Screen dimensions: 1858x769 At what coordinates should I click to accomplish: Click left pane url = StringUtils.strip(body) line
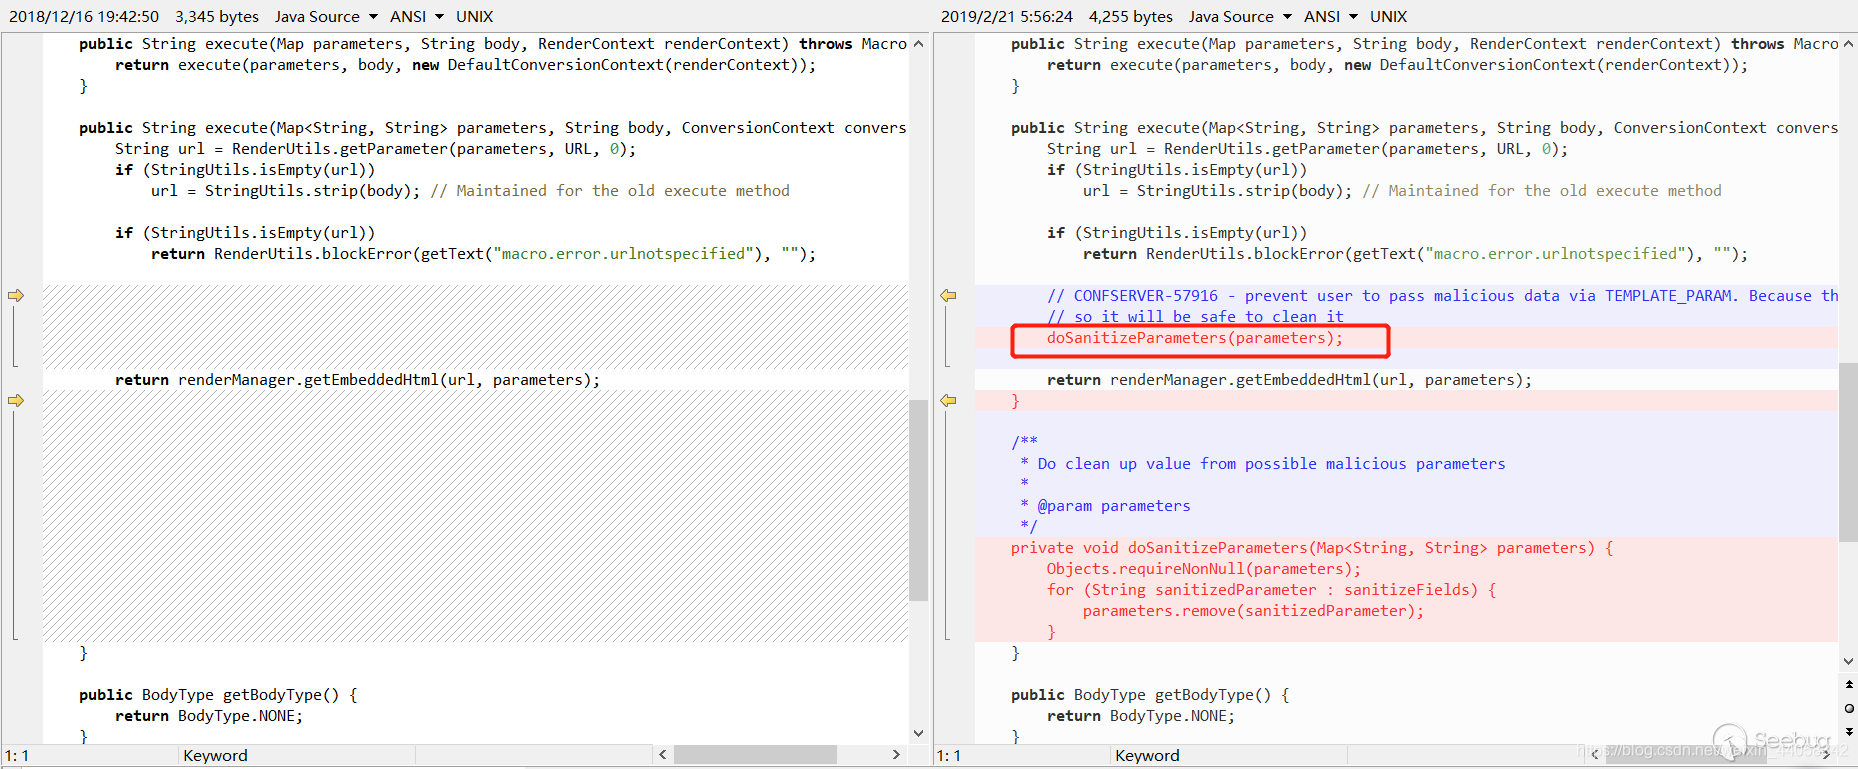[470, 191]
